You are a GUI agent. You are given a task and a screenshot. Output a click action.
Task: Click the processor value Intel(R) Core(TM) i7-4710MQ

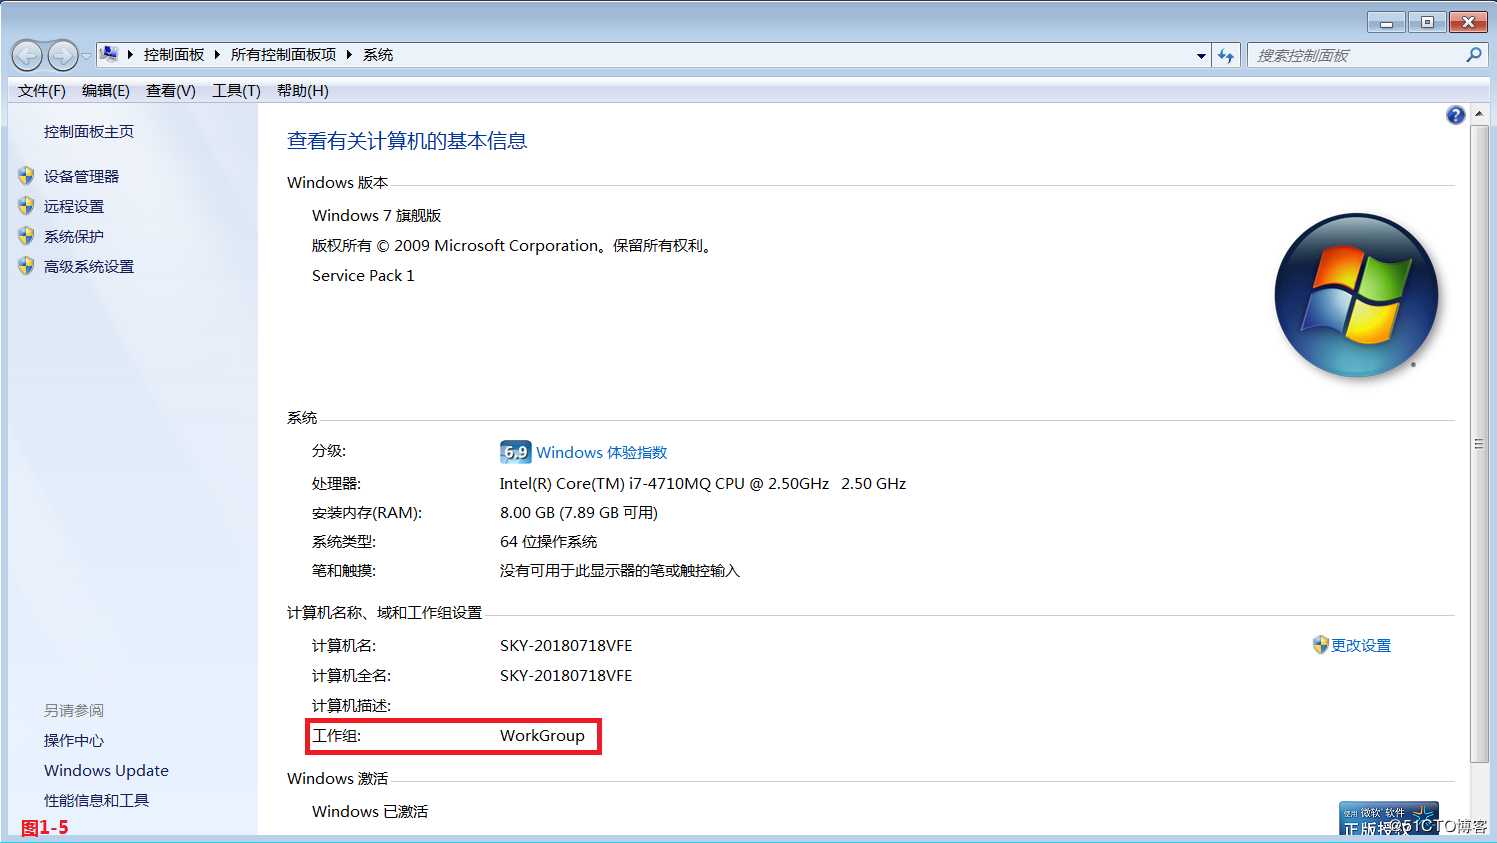point(703,484)
